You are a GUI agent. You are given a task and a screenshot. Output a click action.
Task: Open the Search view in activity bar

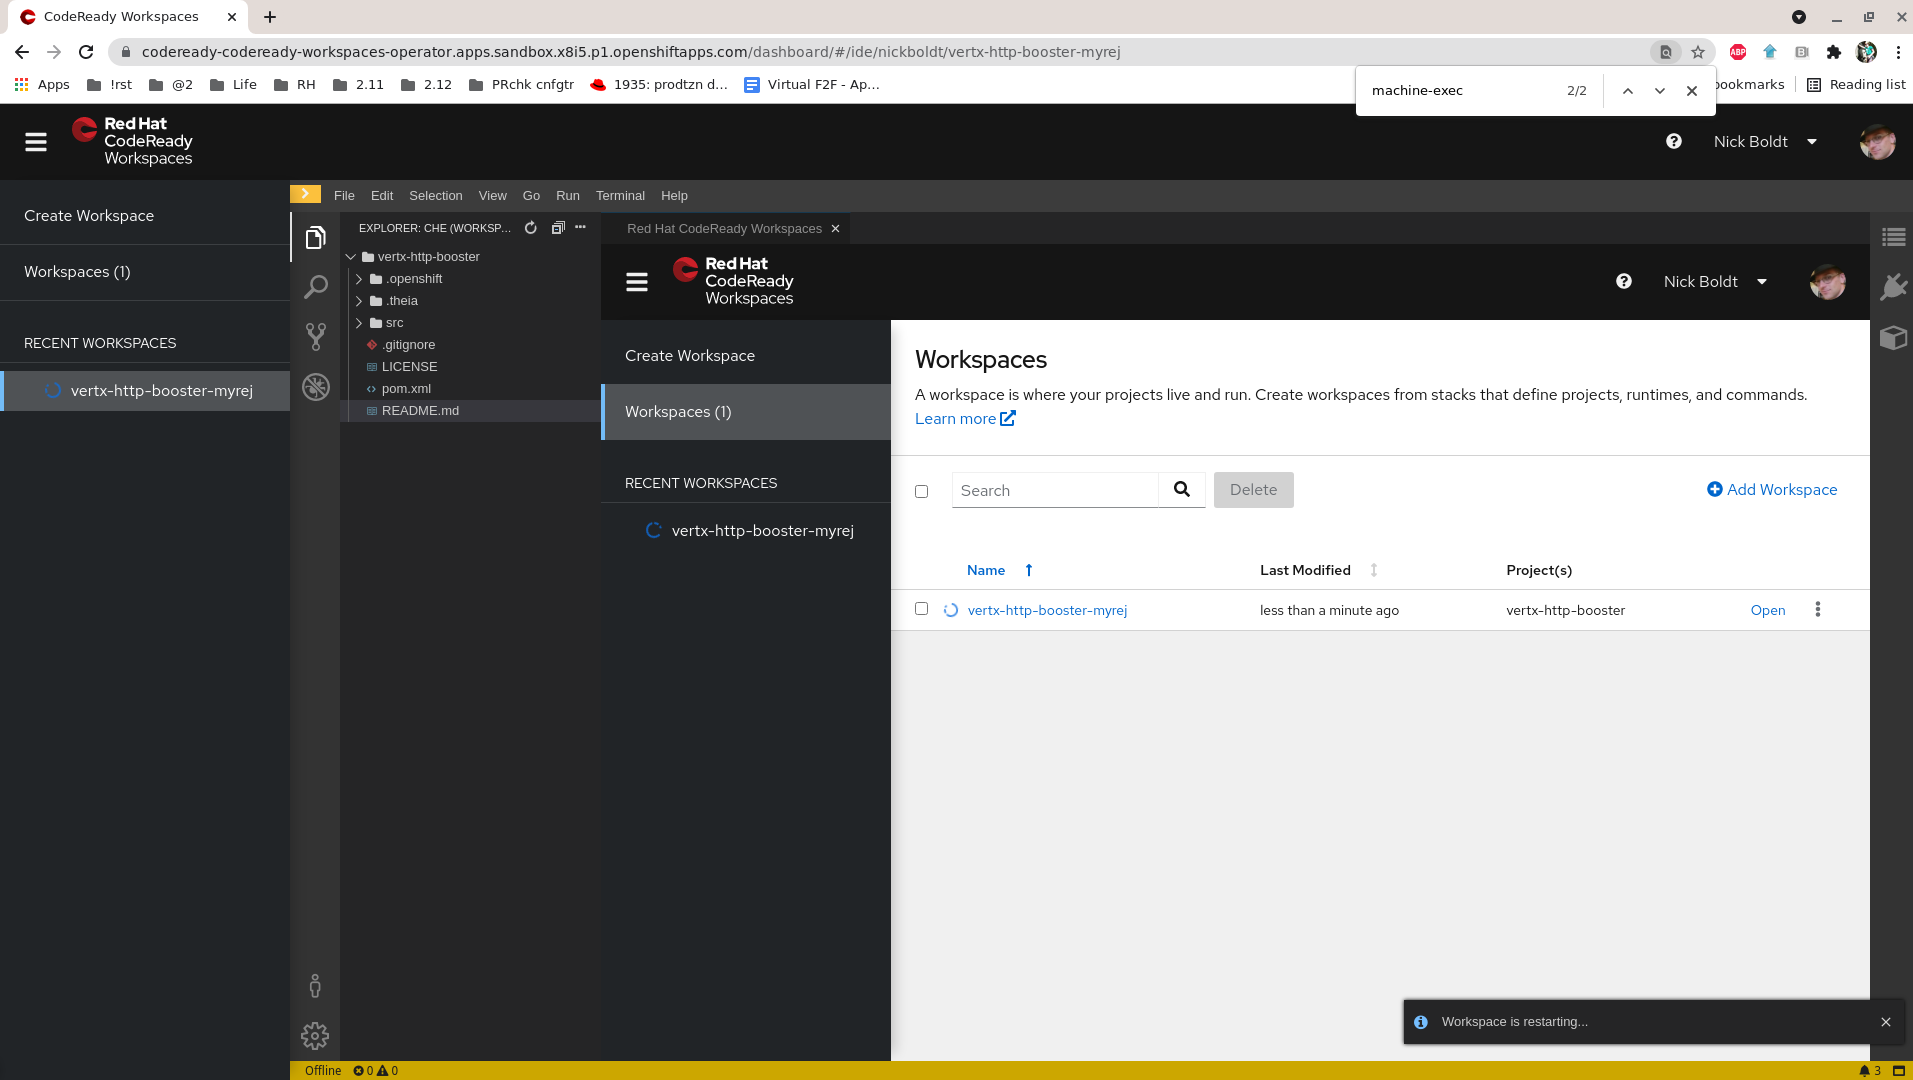coord(315,287)
